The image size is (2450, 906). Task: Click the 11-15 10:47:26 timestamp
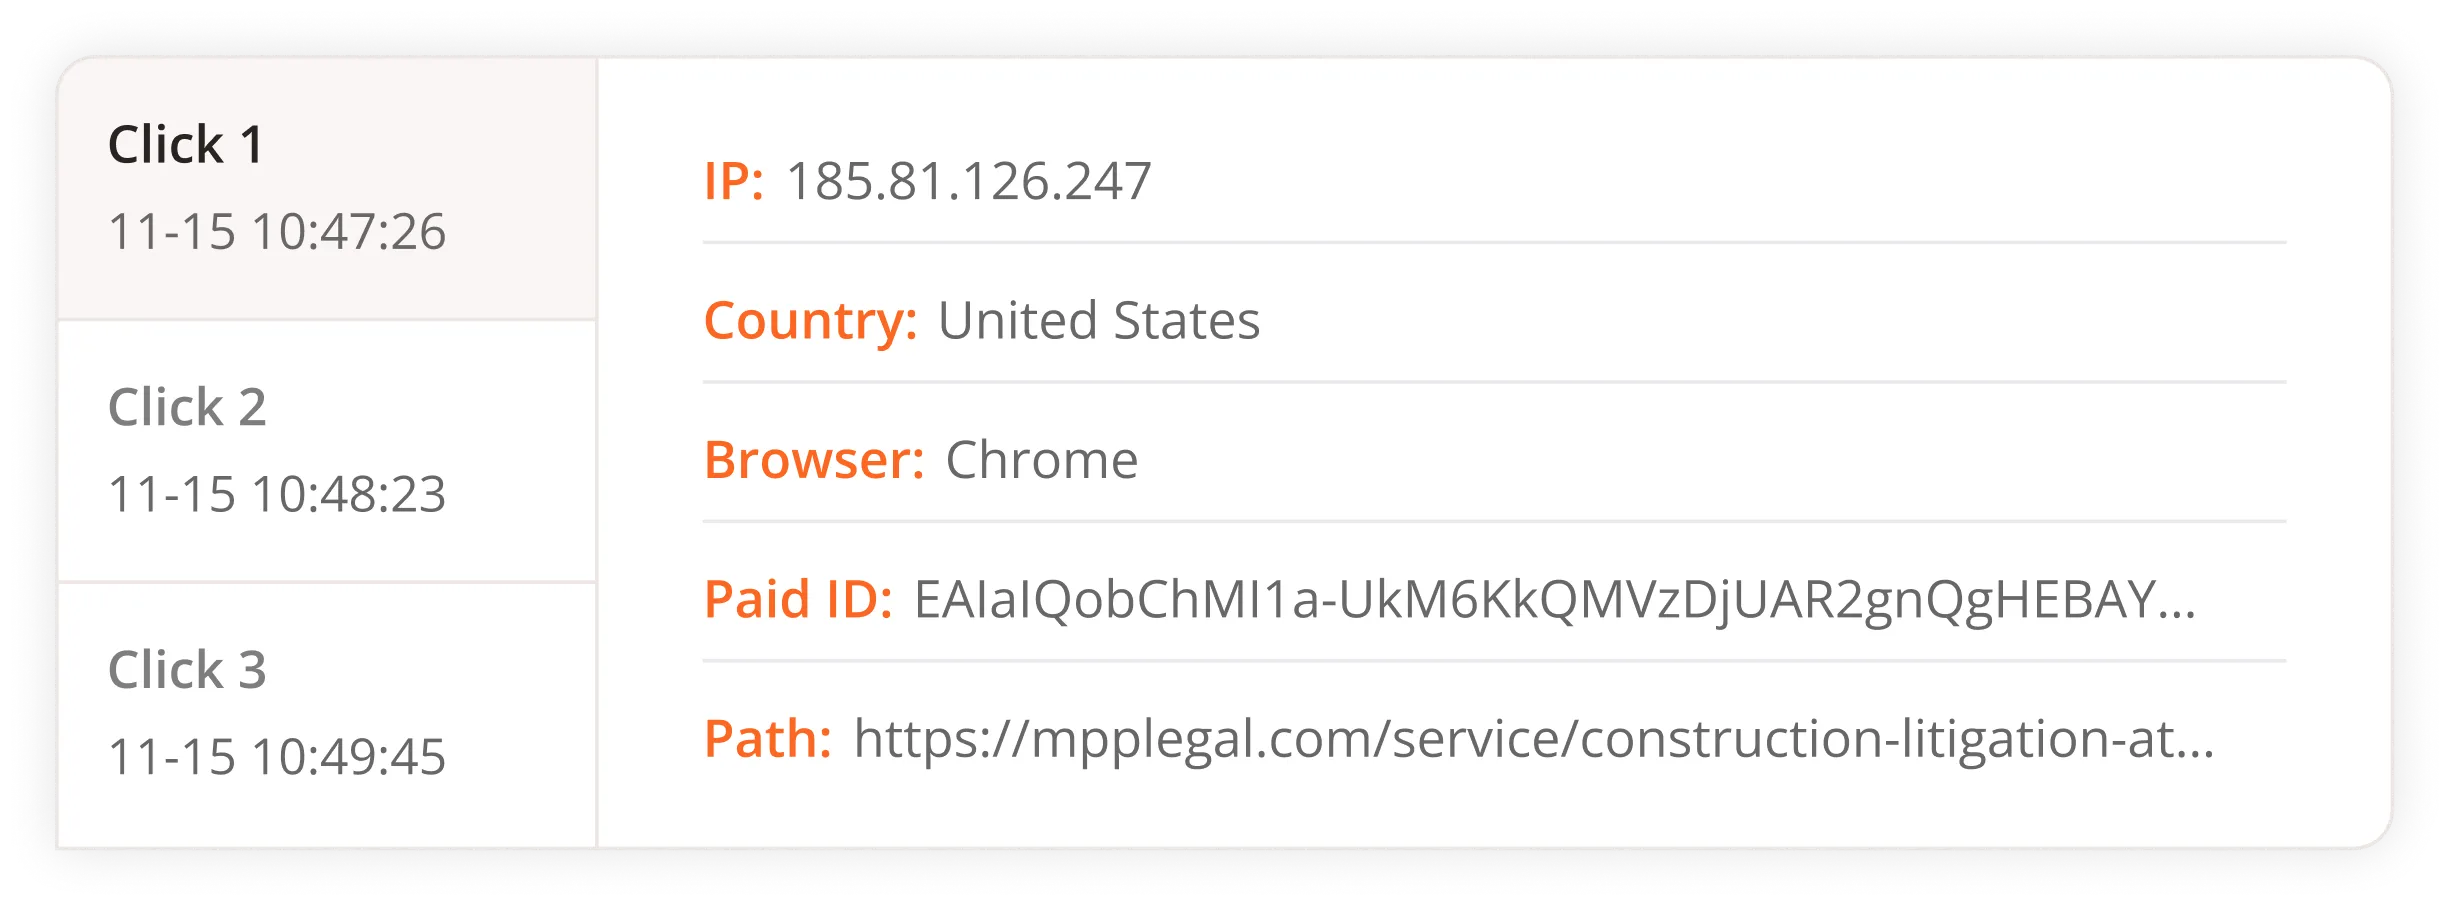pos(276,232)
